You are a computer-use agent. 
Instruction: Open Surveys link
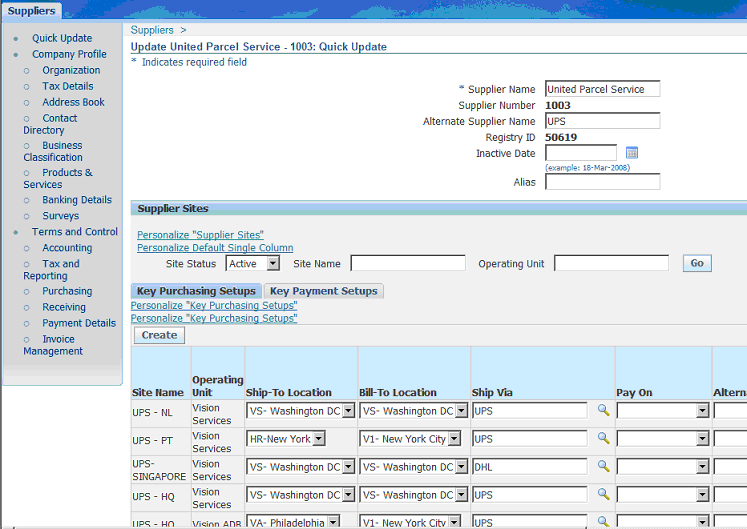tap(61, 216)
